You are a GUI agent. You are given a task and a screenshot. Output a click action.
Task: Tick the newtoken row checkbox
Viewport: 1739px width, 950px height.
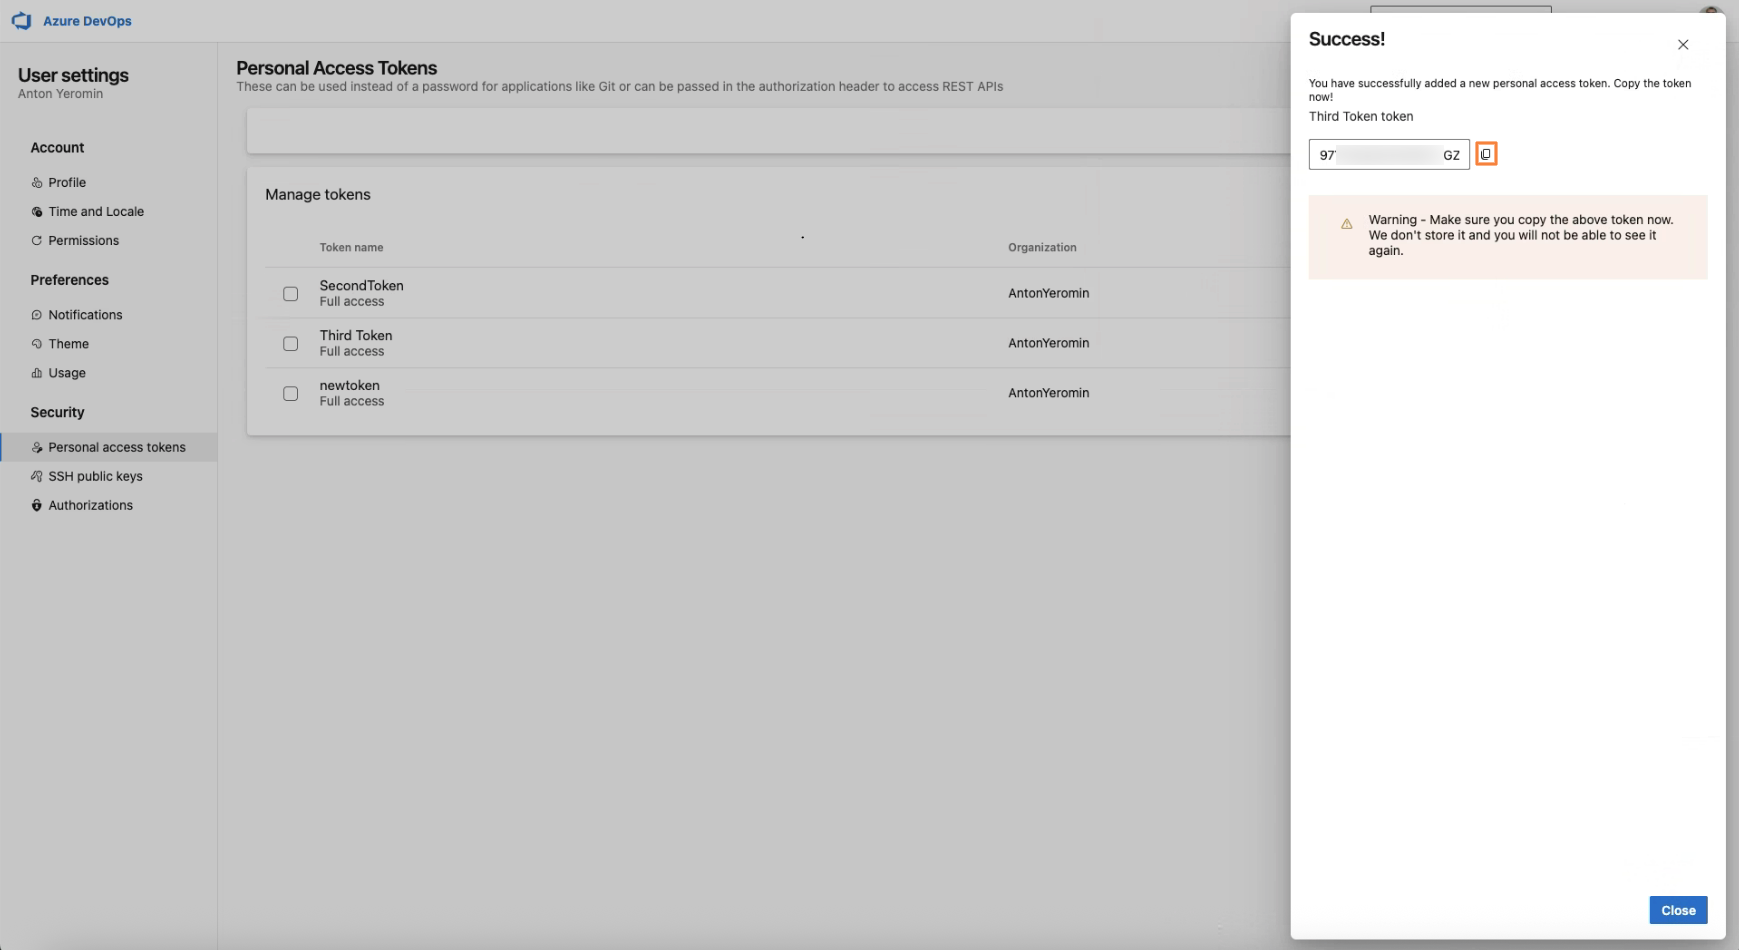pyautogui.click(x=290, y=394)
